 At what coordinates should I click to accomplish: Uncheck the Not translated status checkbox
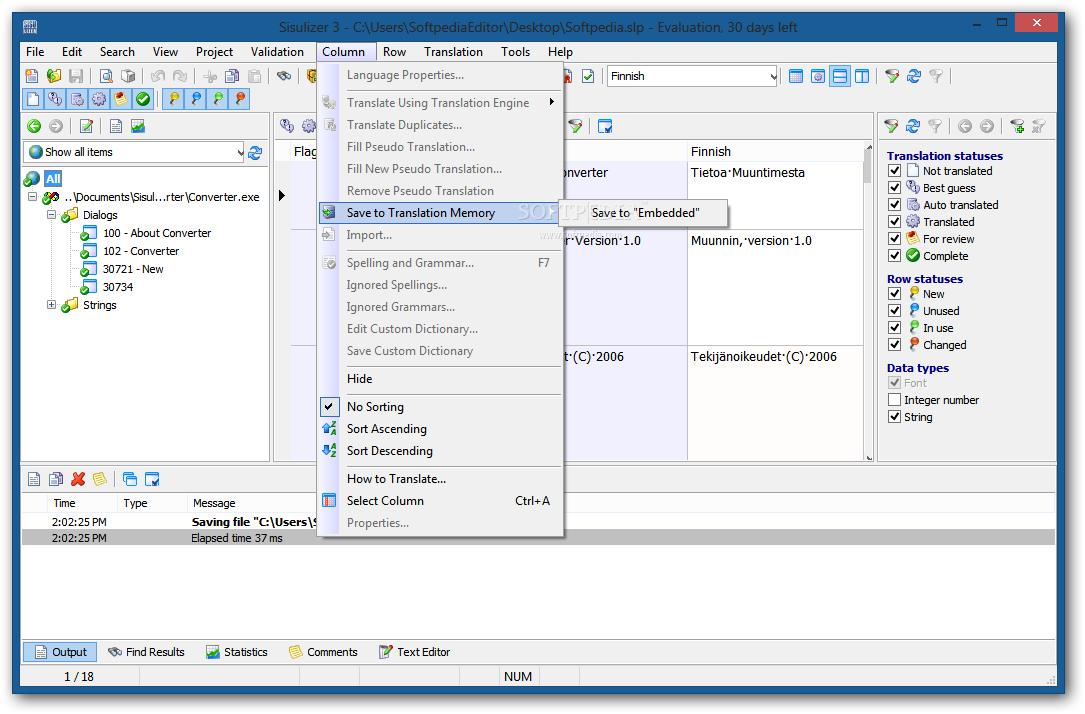894,171
